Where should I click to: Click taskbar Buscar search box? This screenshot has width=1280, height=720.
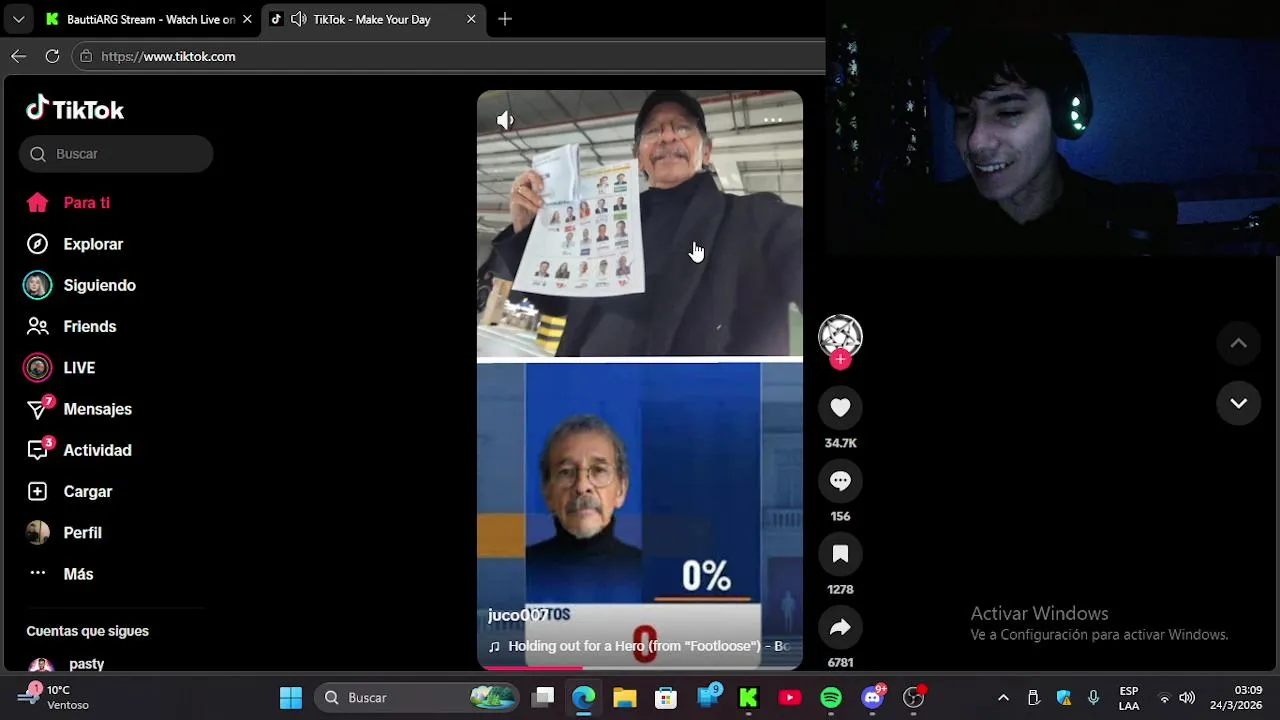(x=417, y=697)
